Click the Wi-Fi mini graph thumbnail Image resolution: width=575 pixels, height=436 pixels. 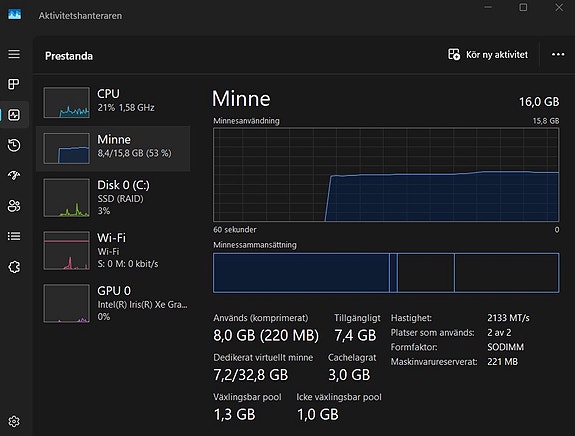point(66,250)
